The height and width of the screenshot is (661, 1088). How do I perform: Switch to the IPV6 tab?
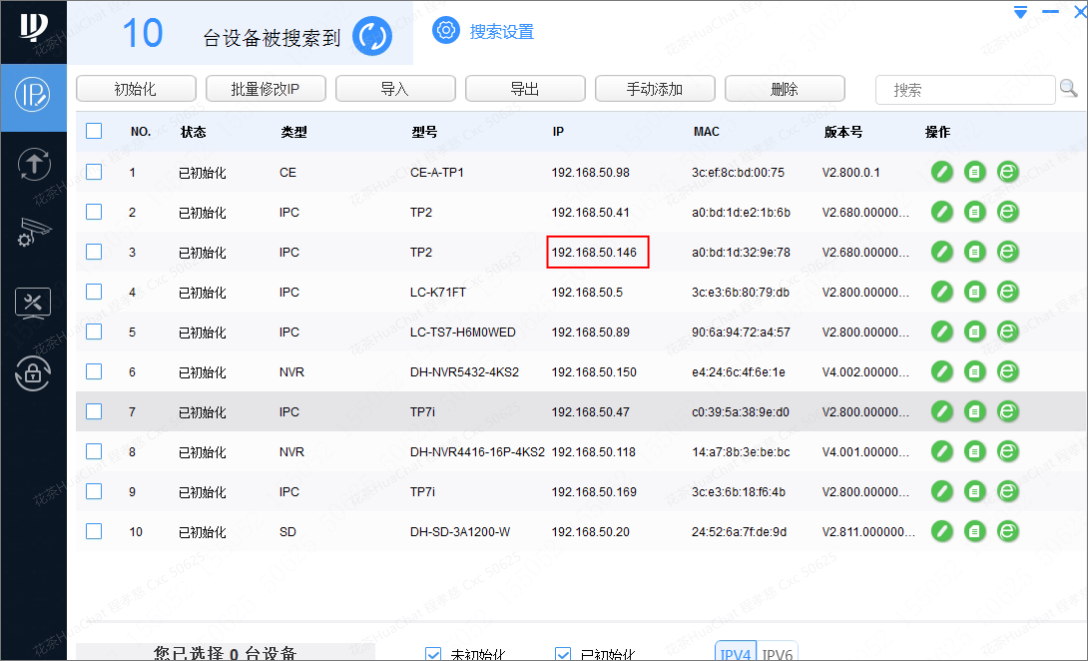(778, 654)
